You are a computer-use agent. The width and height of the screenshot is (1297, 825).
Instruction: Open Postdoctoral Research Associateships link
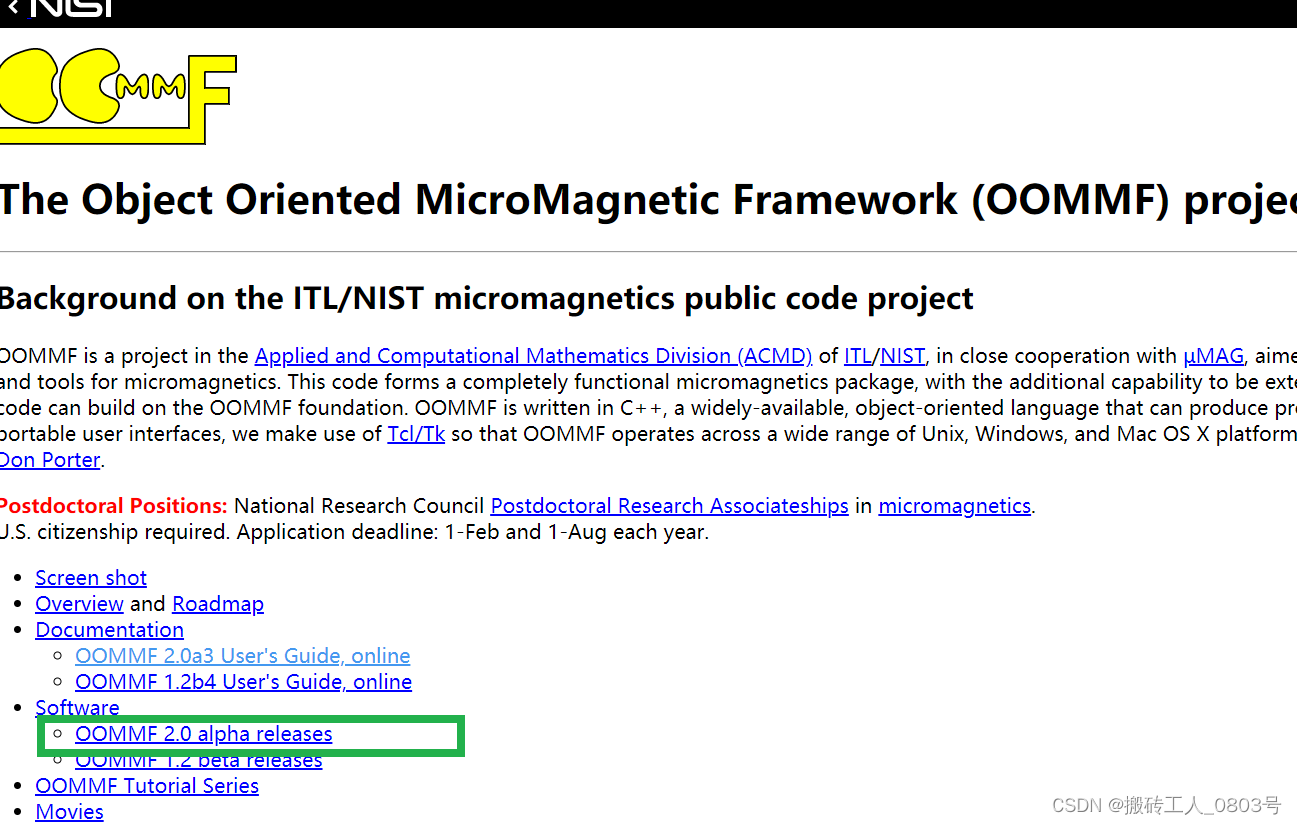[x=669, y=506]
